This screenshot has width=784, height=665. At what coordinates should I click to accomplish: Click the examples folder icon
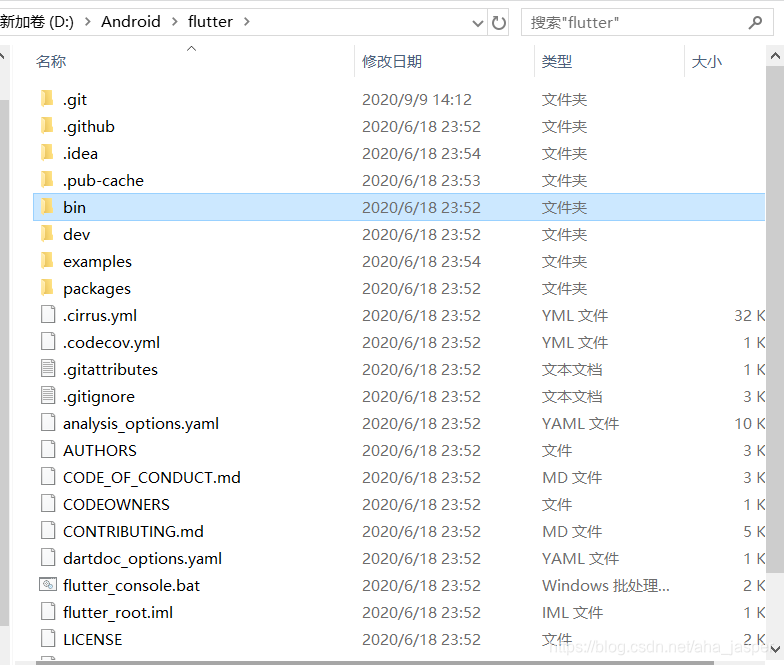(x=46, y=260)
